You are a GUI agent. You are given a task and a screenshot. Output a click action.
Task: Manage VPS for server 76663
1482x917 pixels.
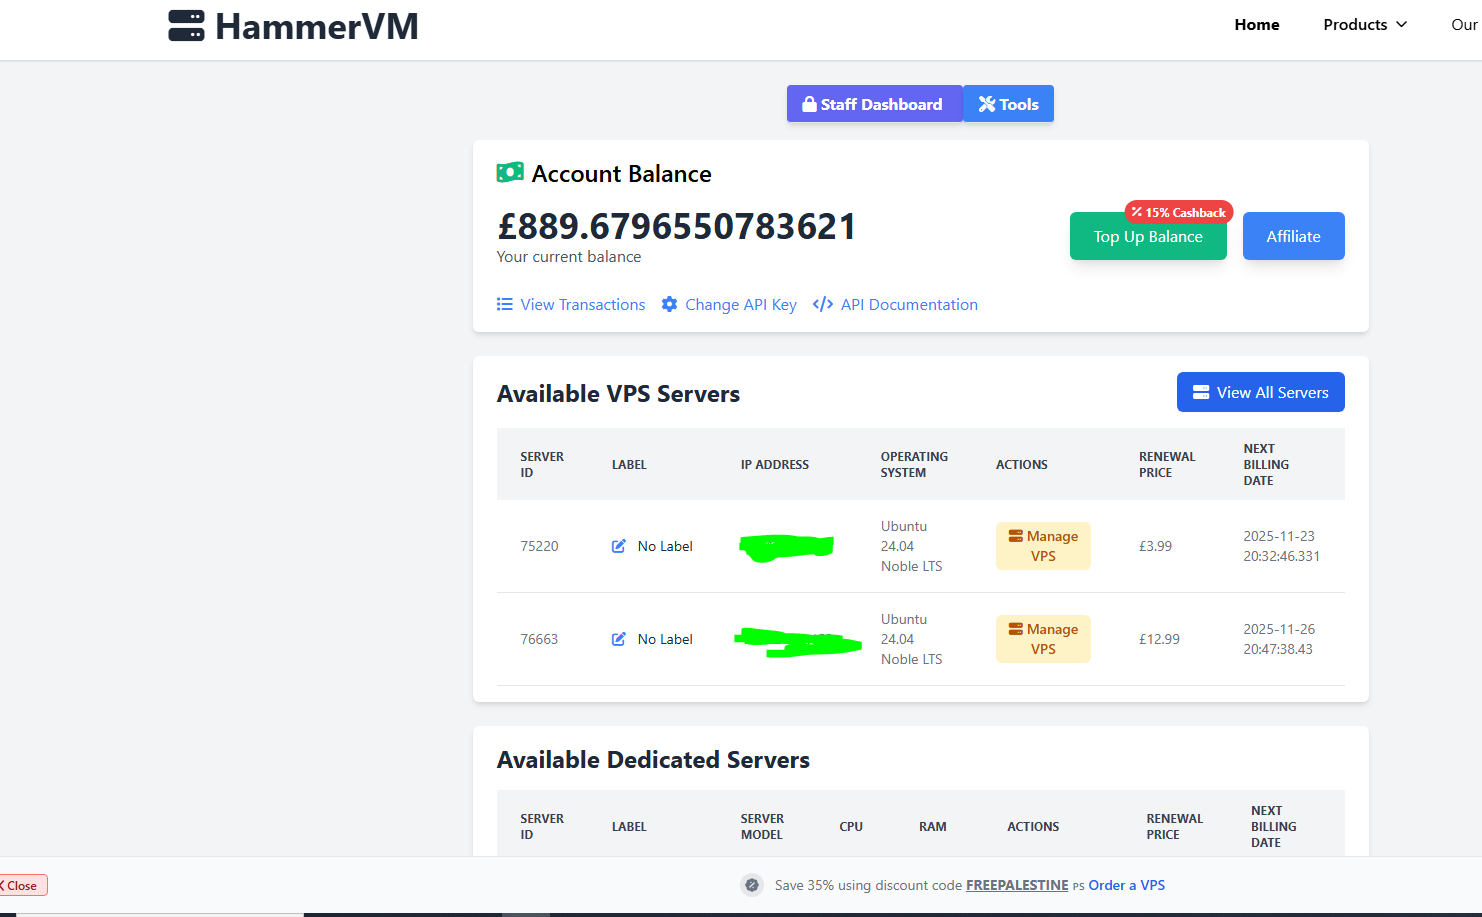click(x=1043, y=639)
